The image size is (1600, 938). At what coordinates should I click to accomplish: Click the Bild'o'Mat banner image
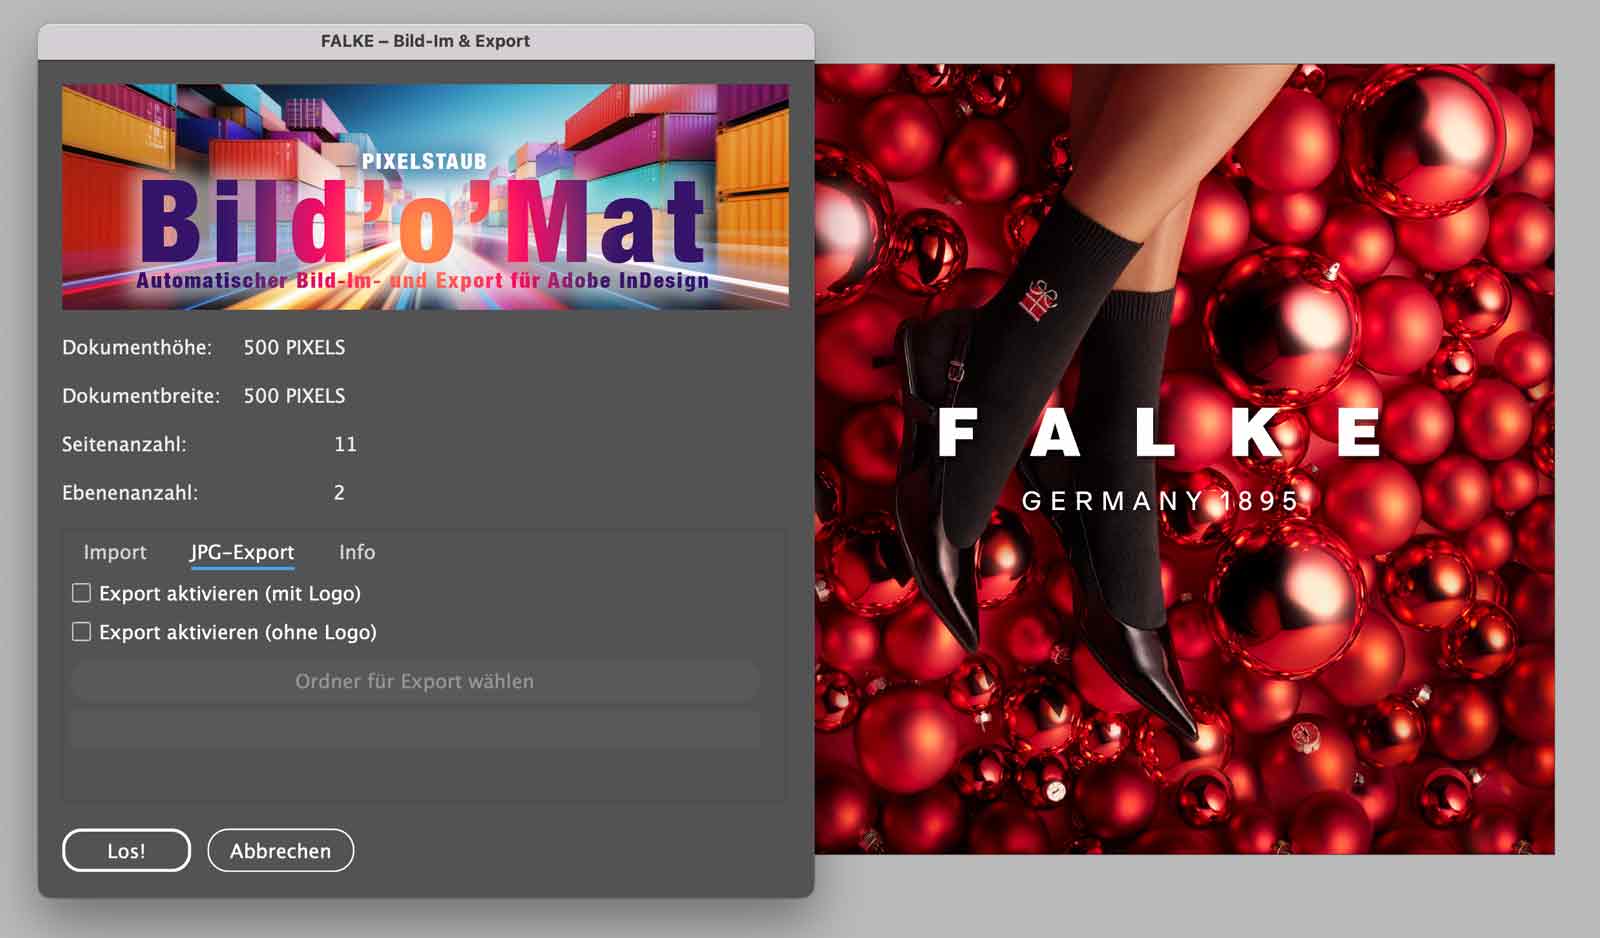[425, 196]
